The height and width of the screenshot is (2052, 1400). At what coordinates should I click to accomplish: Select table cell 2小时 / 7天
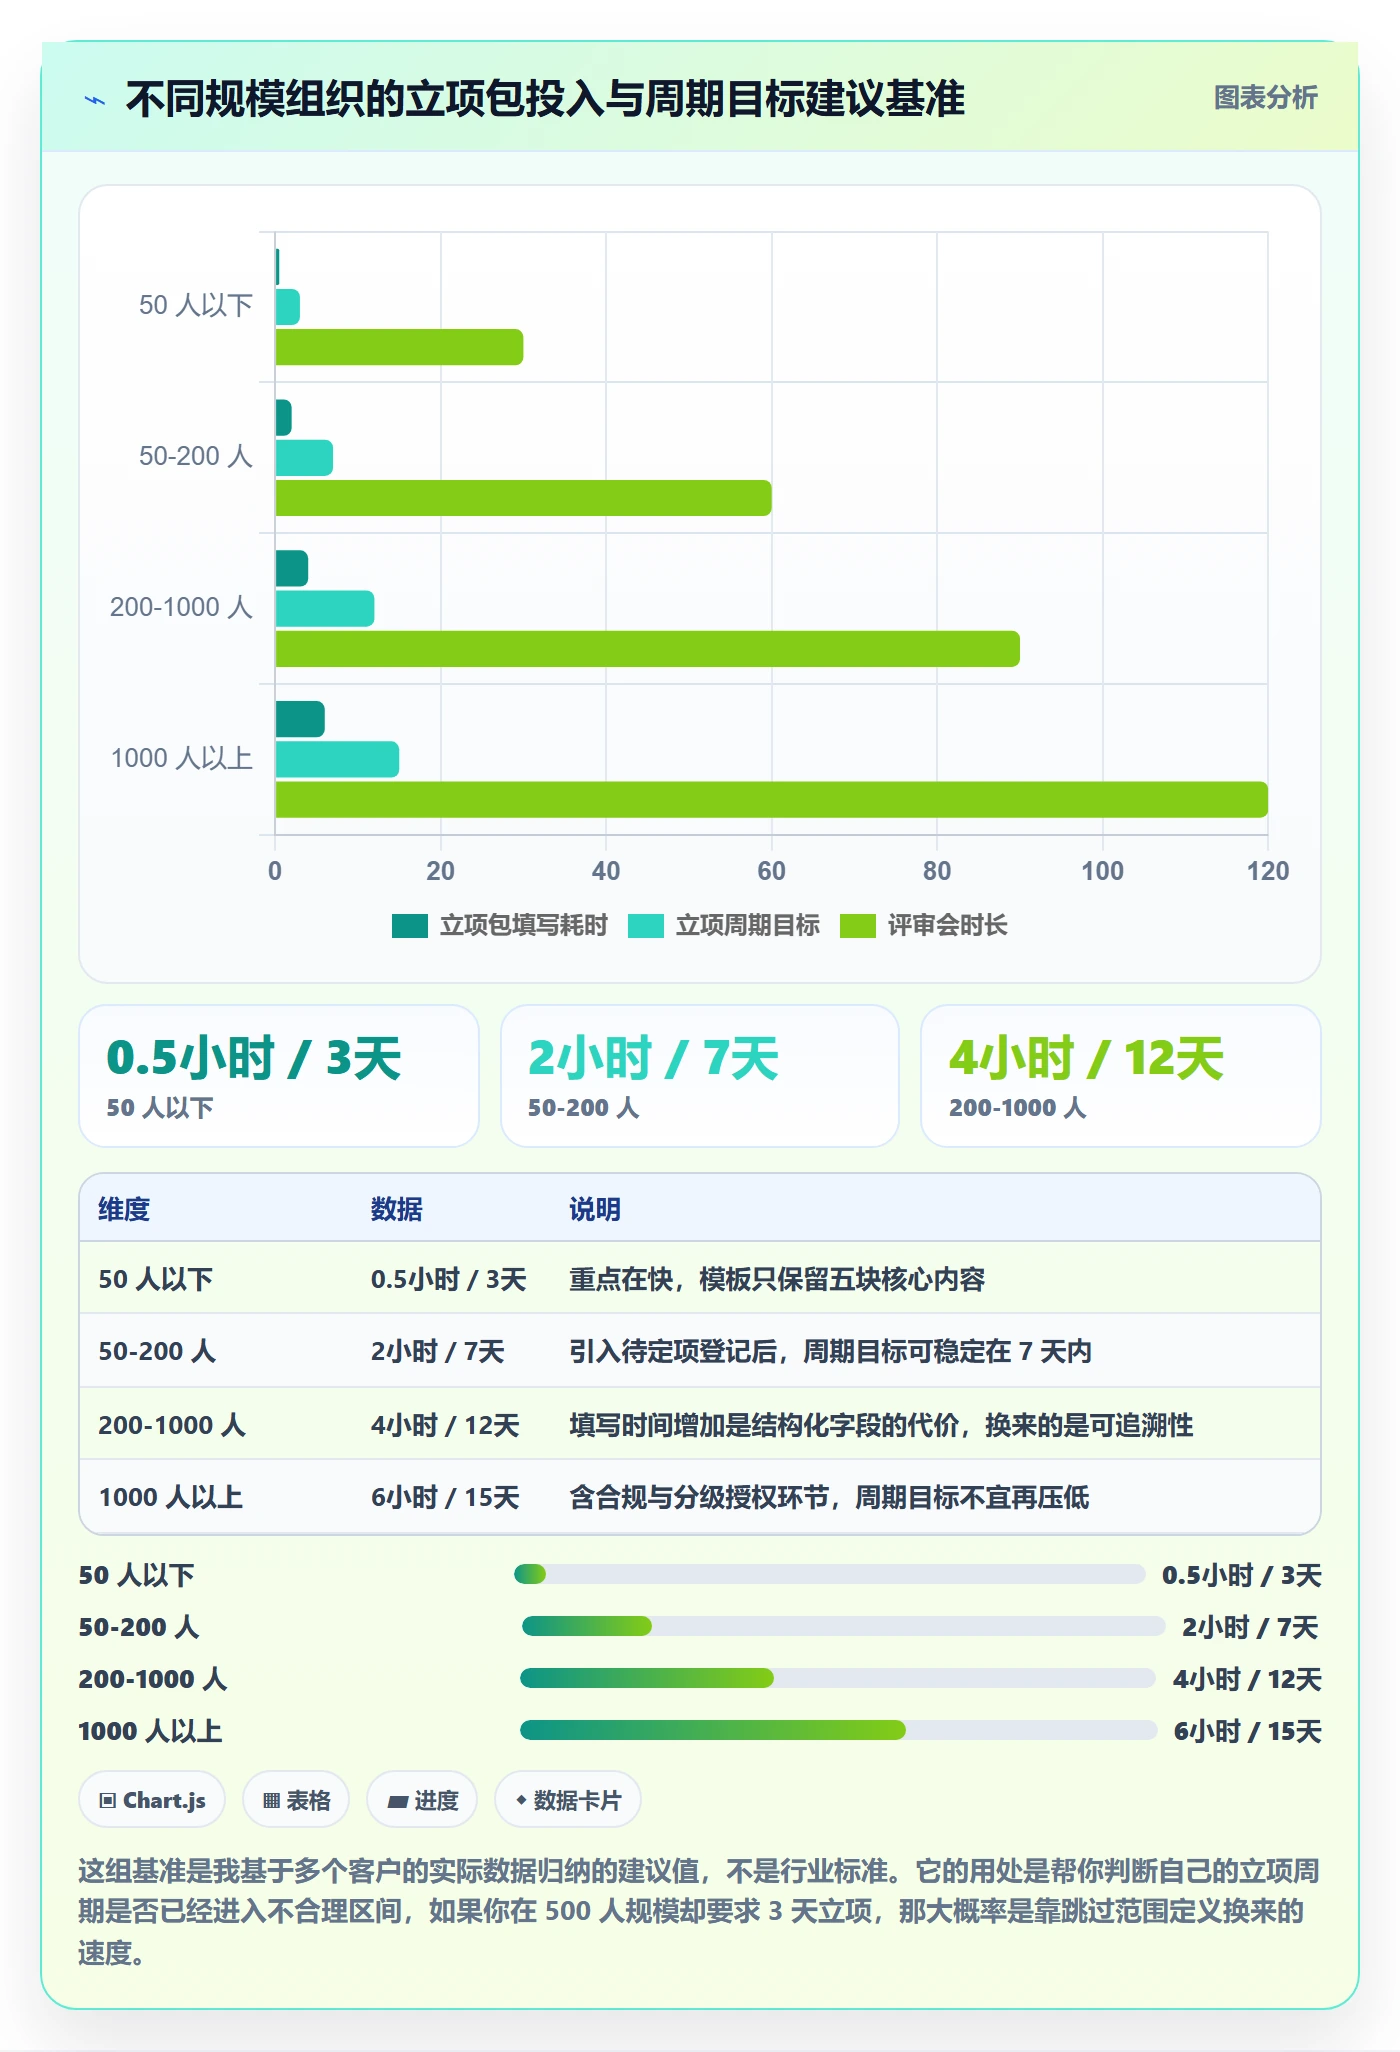[x=438, y=1351]
